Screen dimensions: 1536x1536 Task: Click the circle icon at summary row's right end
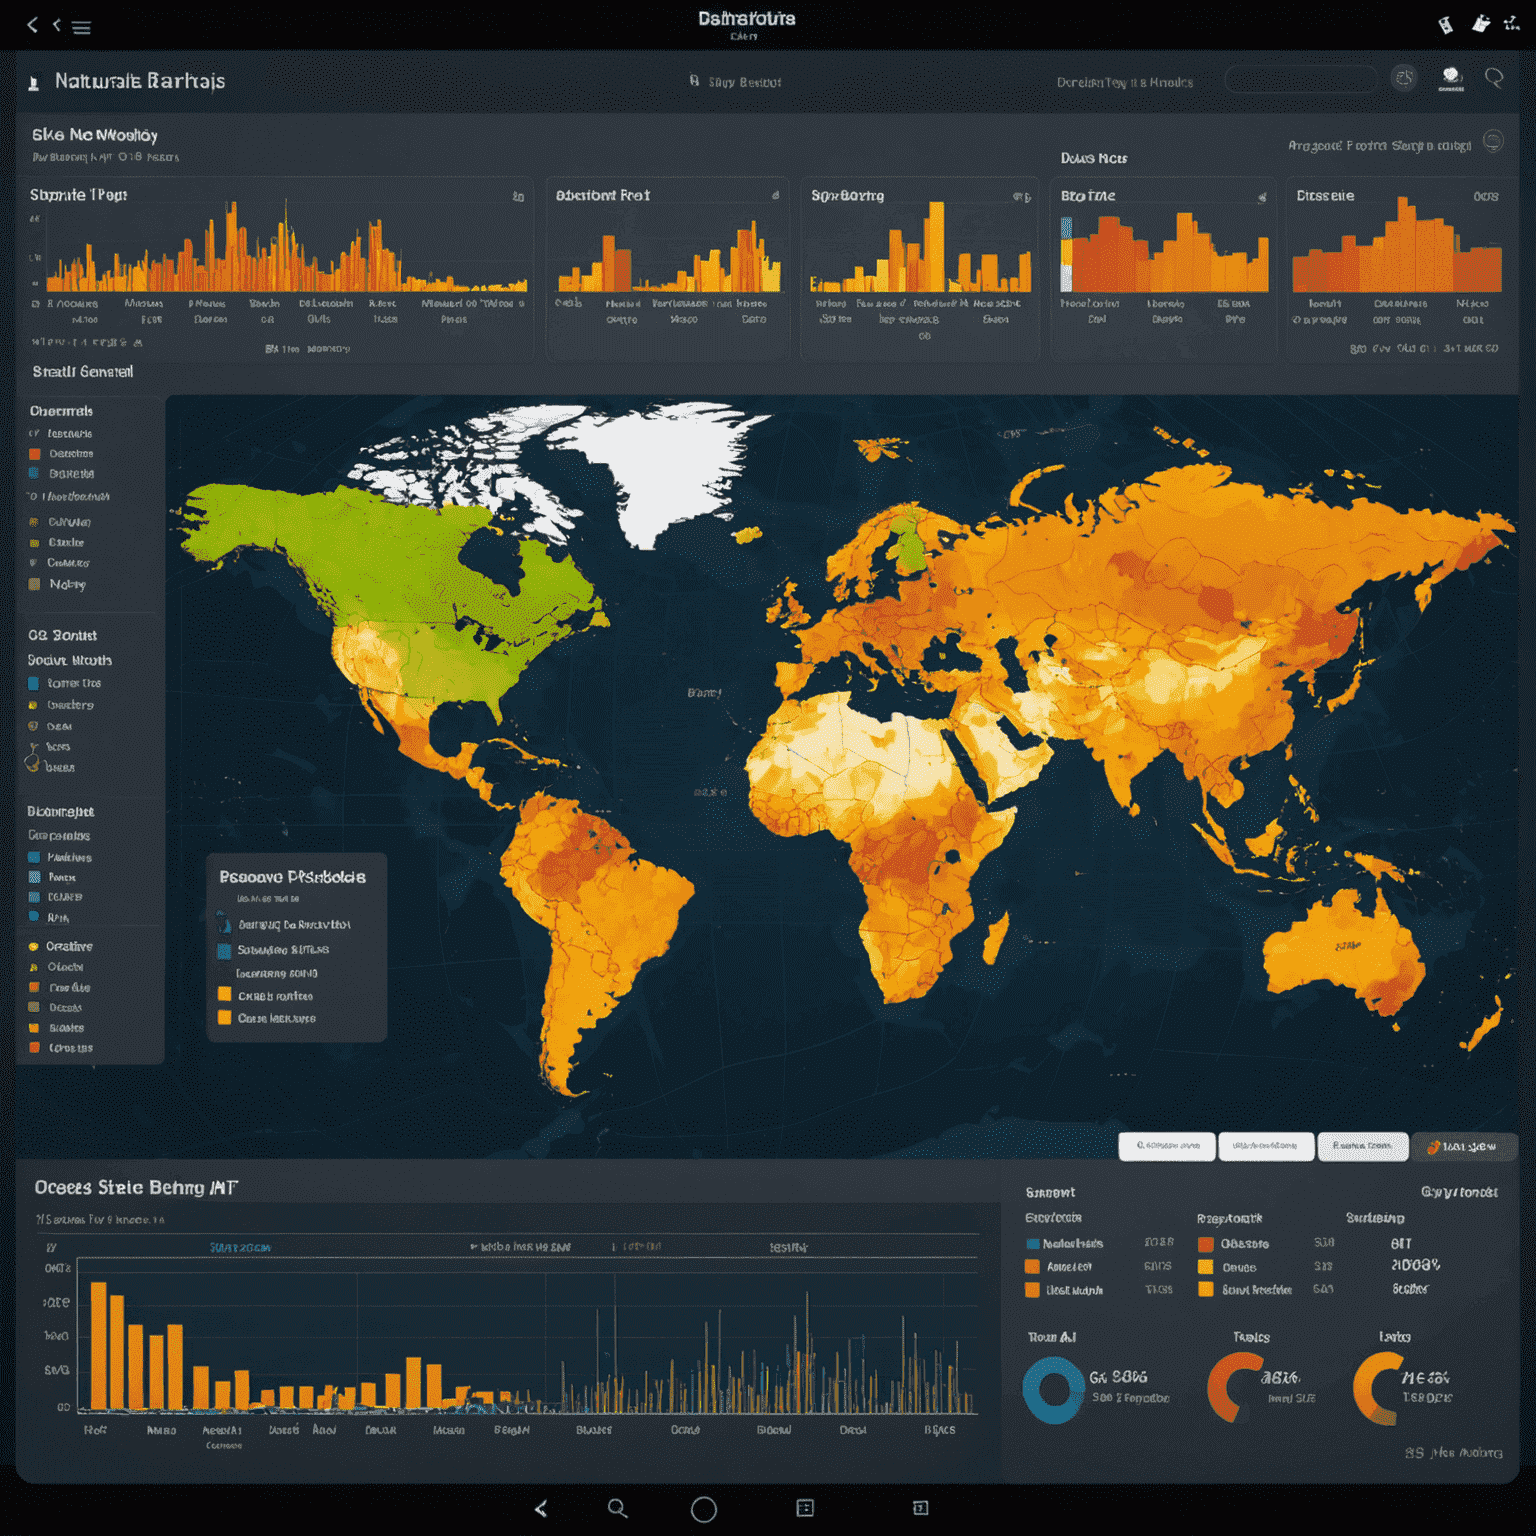(1493, 141)
